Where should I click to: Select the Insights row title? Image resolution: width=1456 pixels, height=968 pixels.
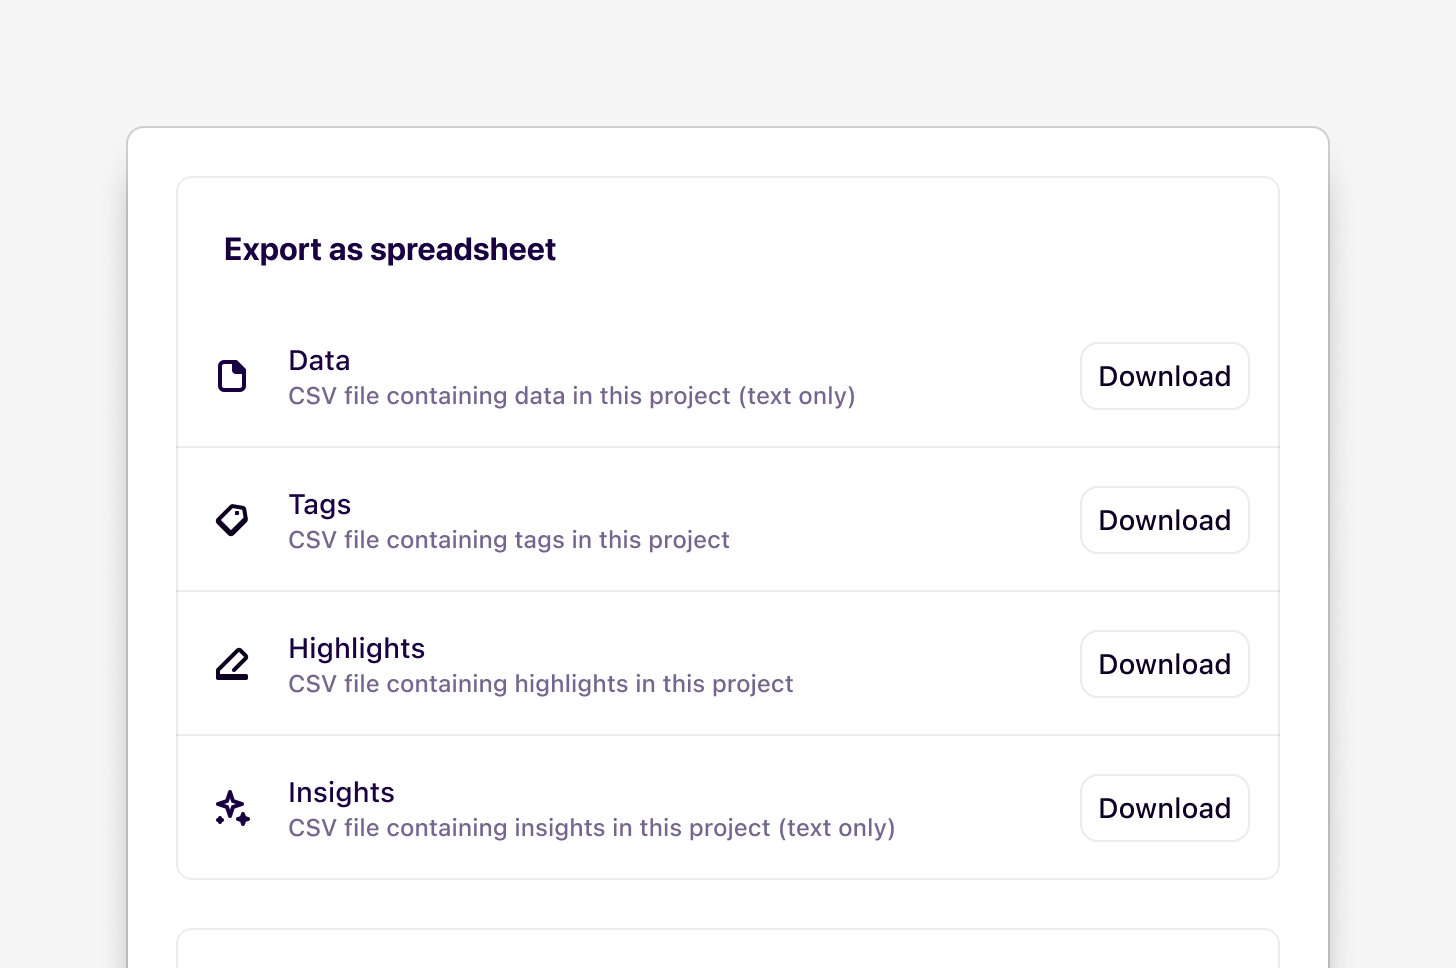(x=341, y=793)
